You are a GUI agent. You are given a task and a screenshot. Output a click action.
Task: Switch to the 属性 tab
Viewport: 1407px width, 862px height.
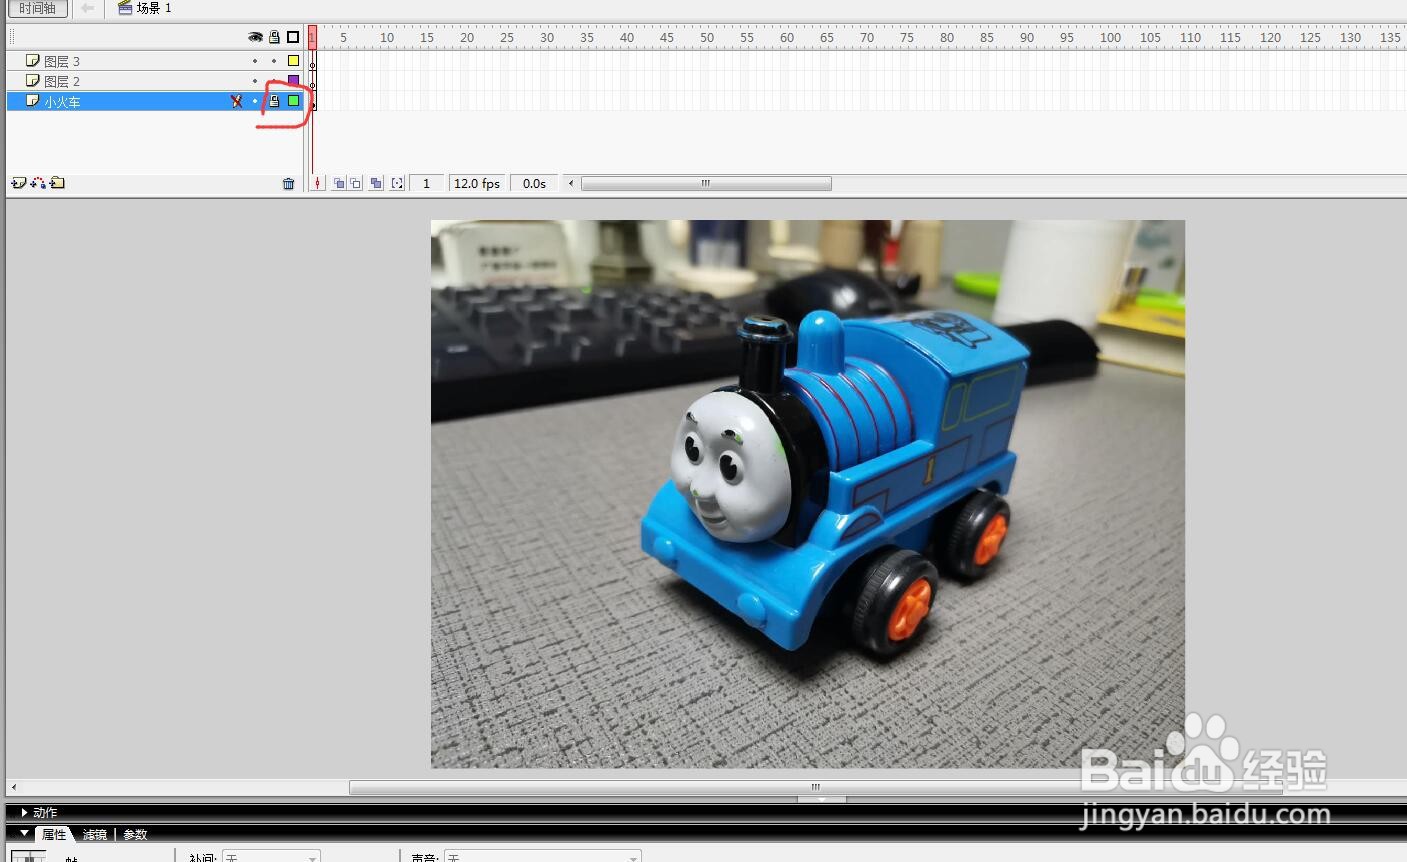click(53, 834)
